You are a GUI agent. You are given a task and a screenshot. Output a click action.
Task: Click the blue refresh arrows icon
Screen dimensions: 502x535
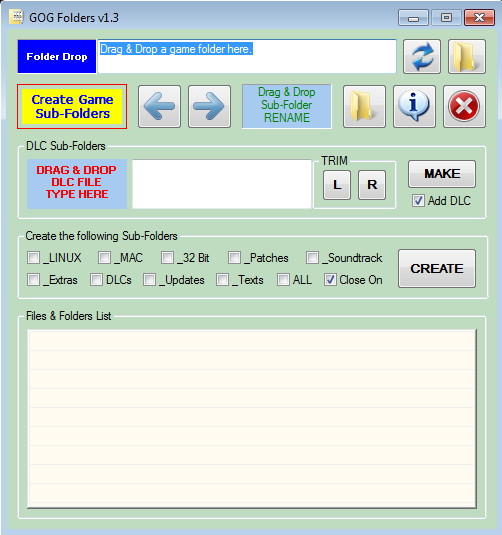(422, 56)
